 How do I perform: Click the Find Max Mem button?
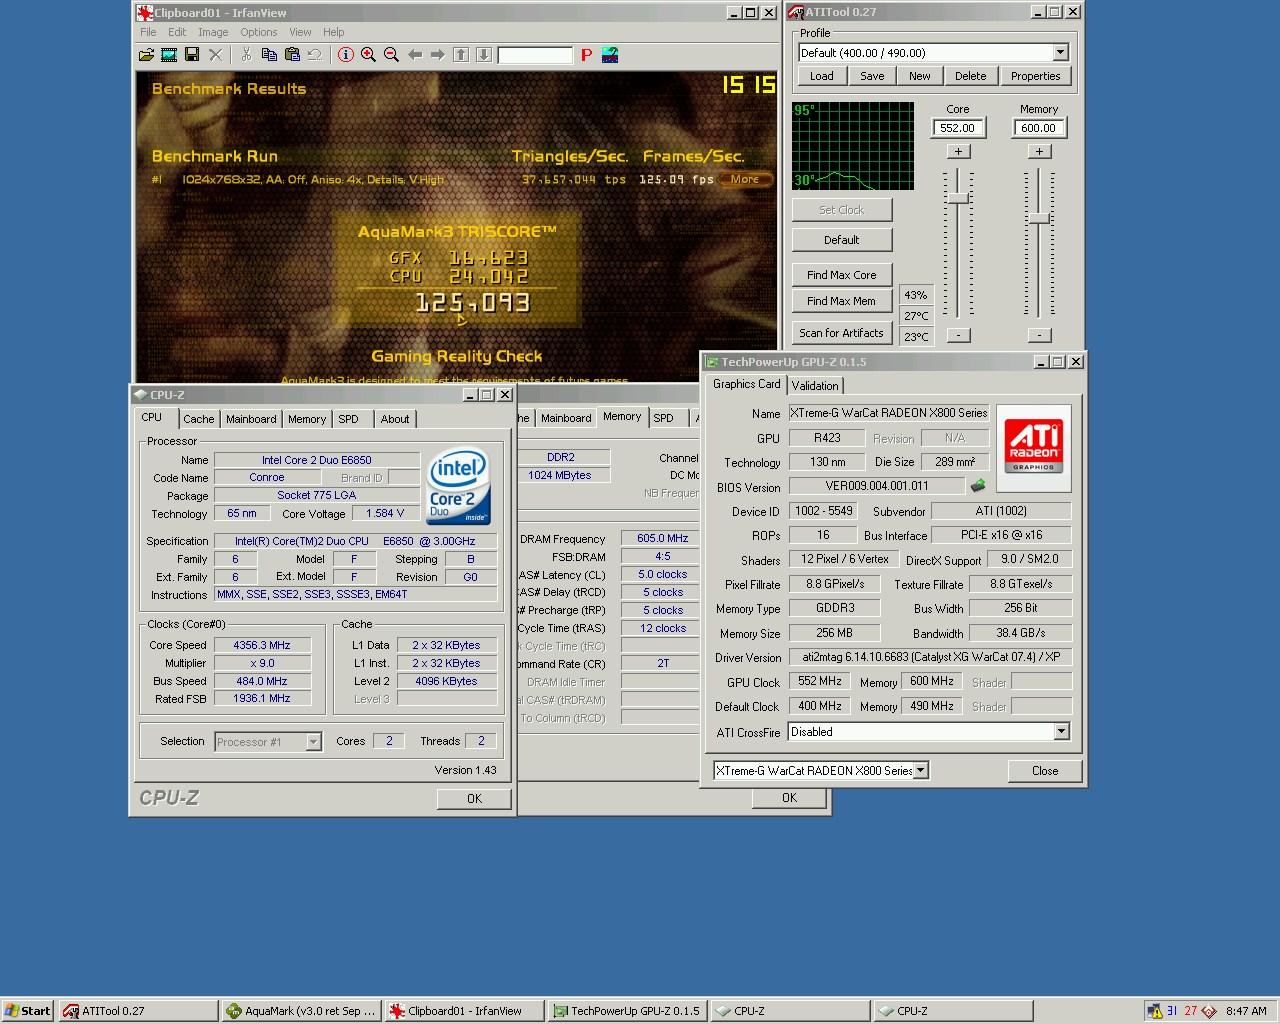point(842,301)
